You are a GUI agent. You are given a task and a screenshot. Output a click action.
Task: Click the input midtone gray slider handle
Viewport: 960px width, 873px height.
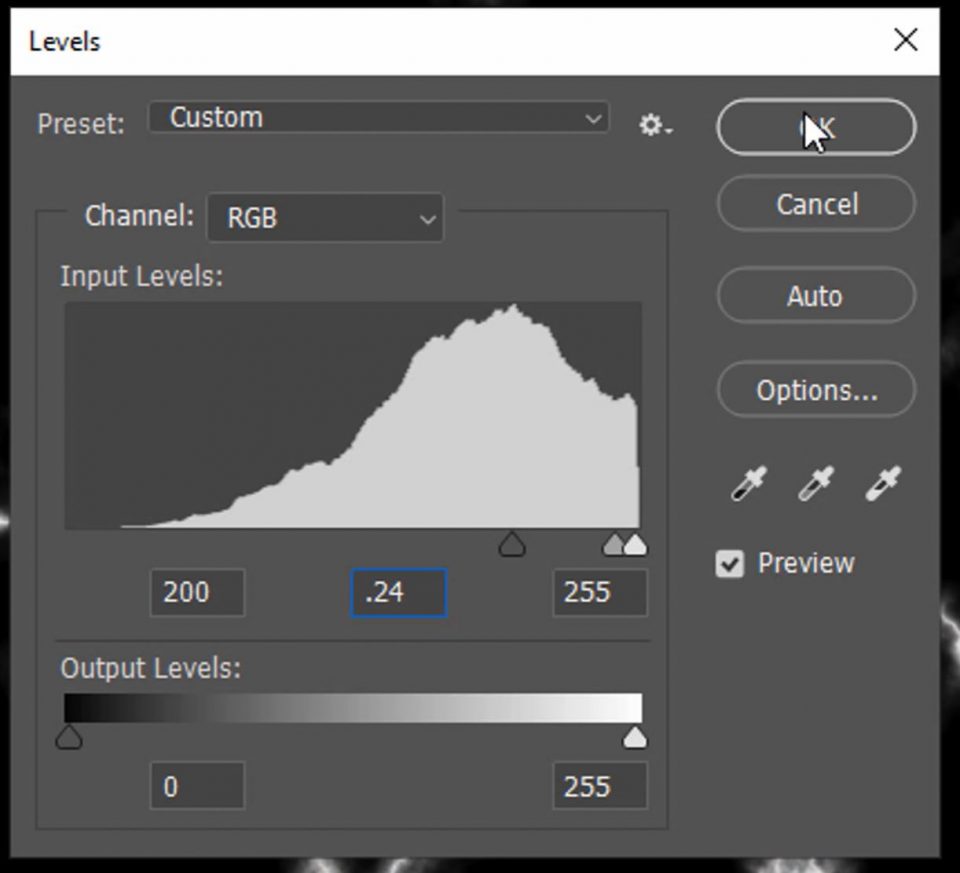(x=512, y=544)
